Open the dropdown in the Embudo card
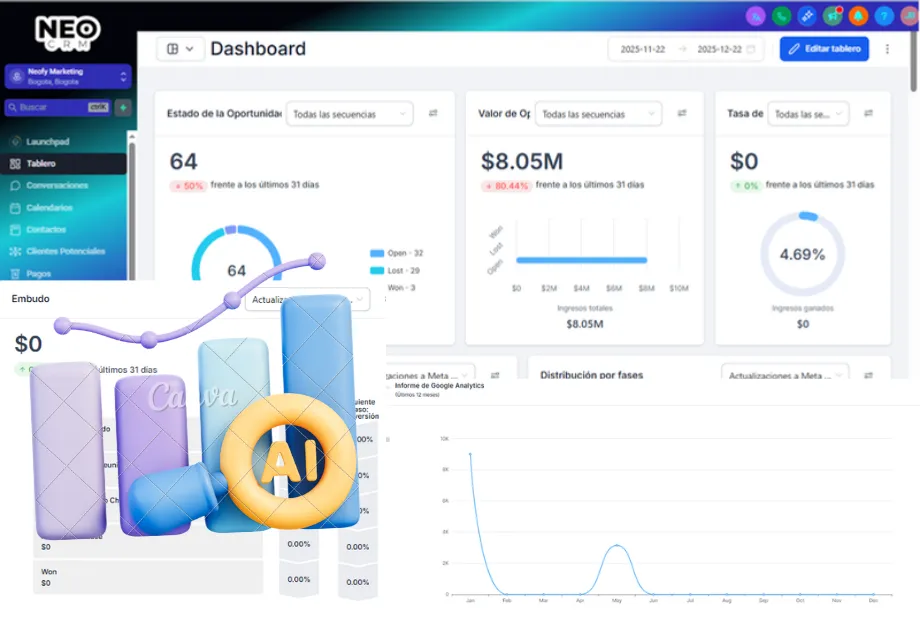The width and height of the screenshot is (920, 620). tap(307, 299)
